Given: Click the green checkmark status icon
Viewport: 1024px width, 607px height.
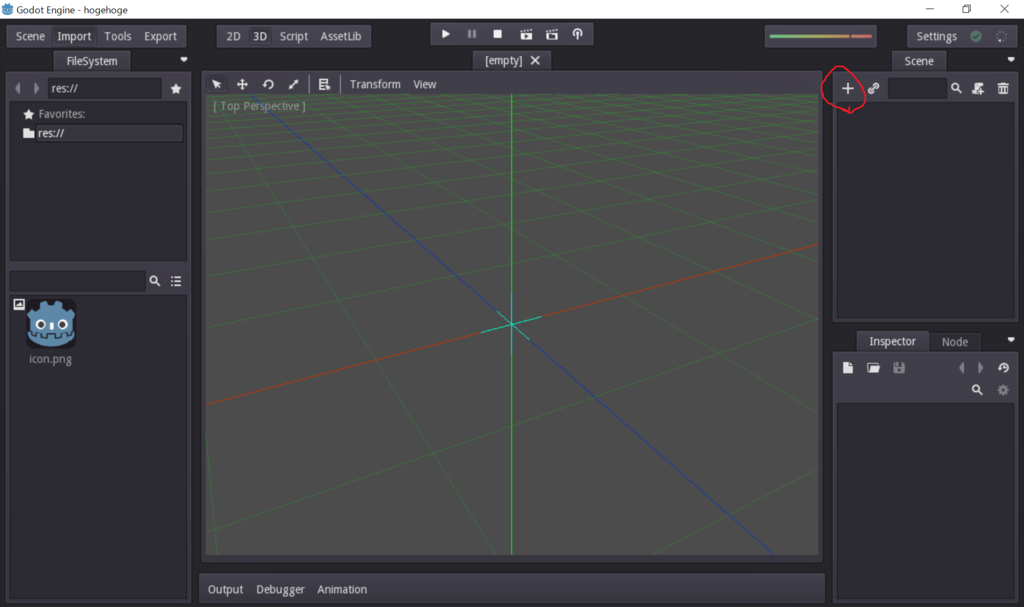Looking at the screenshot, I should (976, 37).
